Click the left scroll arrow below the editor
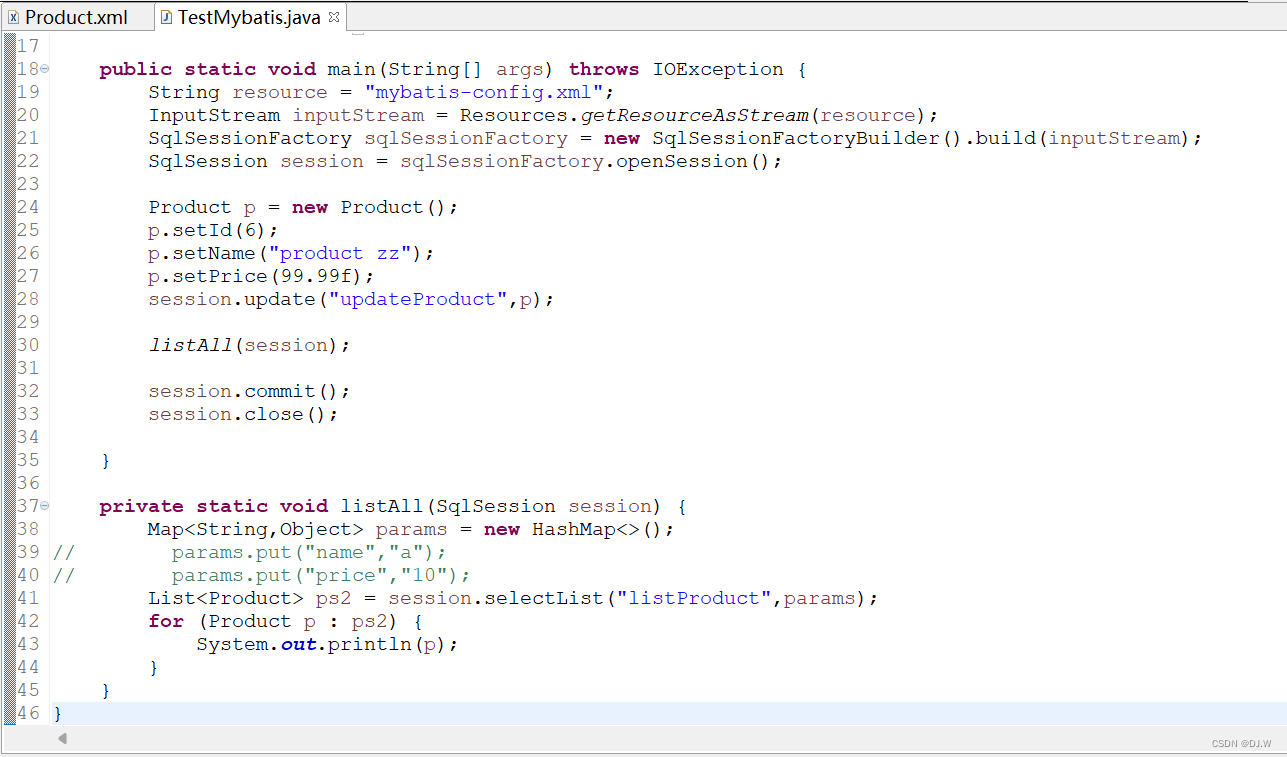The image size is (1287, 757). (x=62, y=738)
